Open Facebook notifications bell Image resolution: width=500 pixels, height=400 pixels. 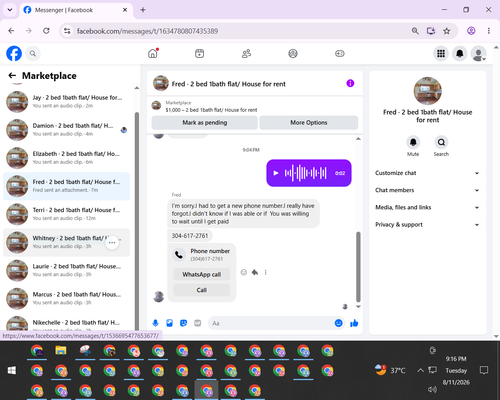[460, 53]
